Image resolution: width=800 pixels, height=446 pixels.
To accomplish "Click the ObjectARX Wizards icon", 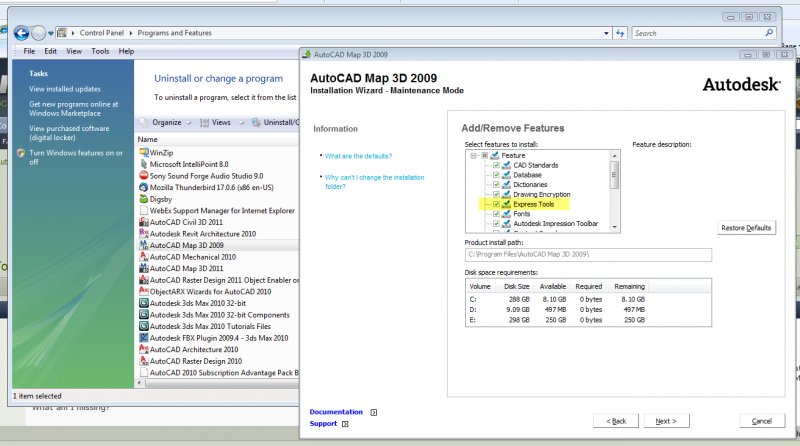I will [144, 291].
